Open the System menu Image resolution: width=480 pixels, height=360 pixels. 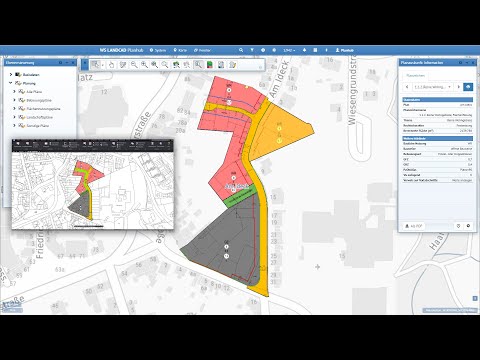pyautogui.click(x=158, y=50)
